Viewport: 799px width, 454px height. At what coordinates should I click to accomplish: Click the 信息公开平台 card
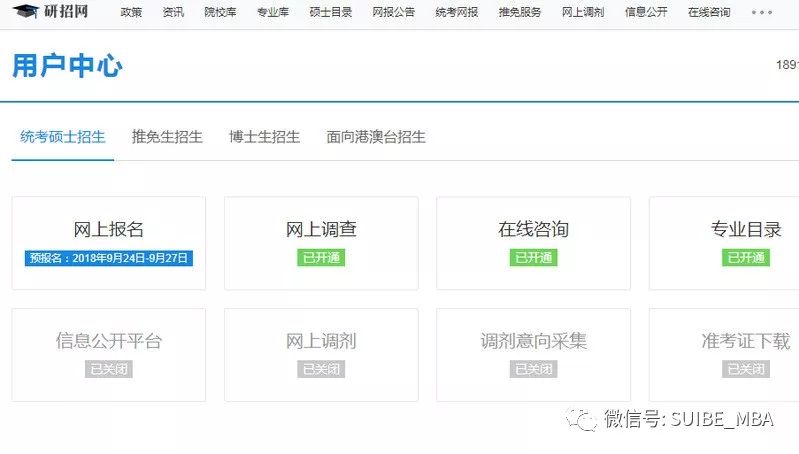pos(108,354)
